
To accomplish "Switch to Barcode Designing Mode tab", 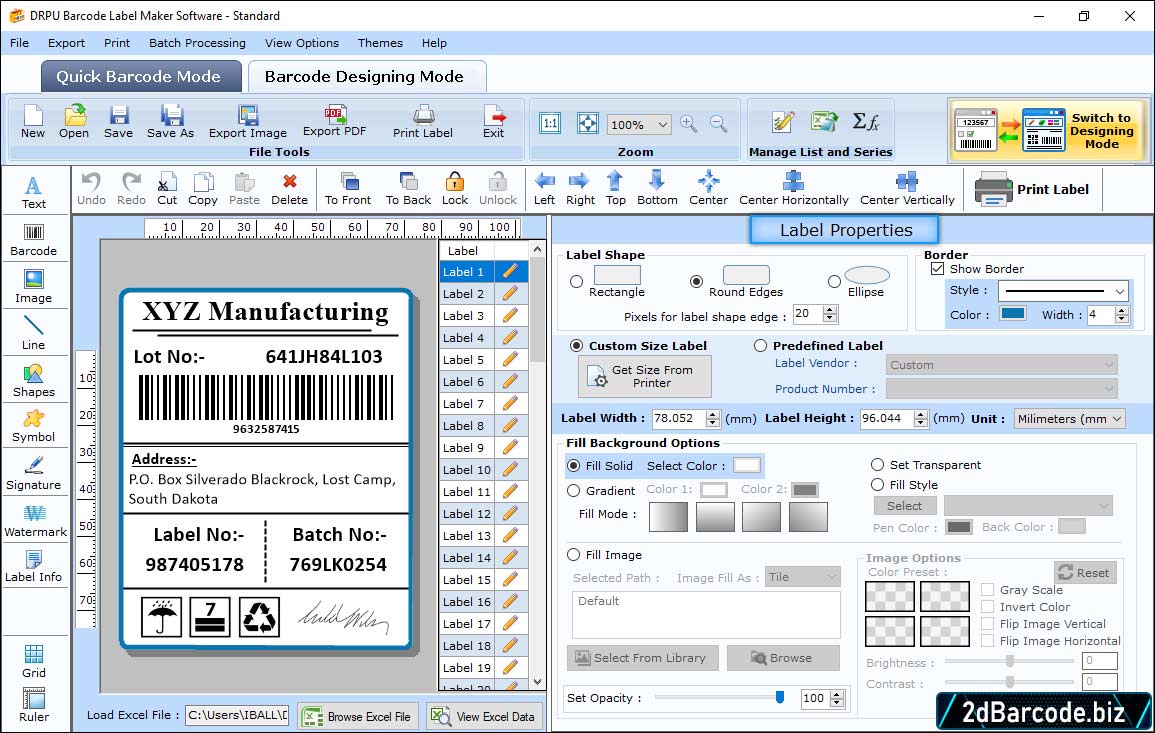I will pos(367,77).
